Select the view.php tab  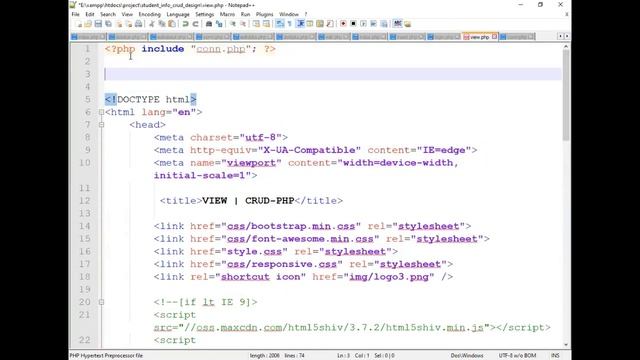click(x=479, y=37)
